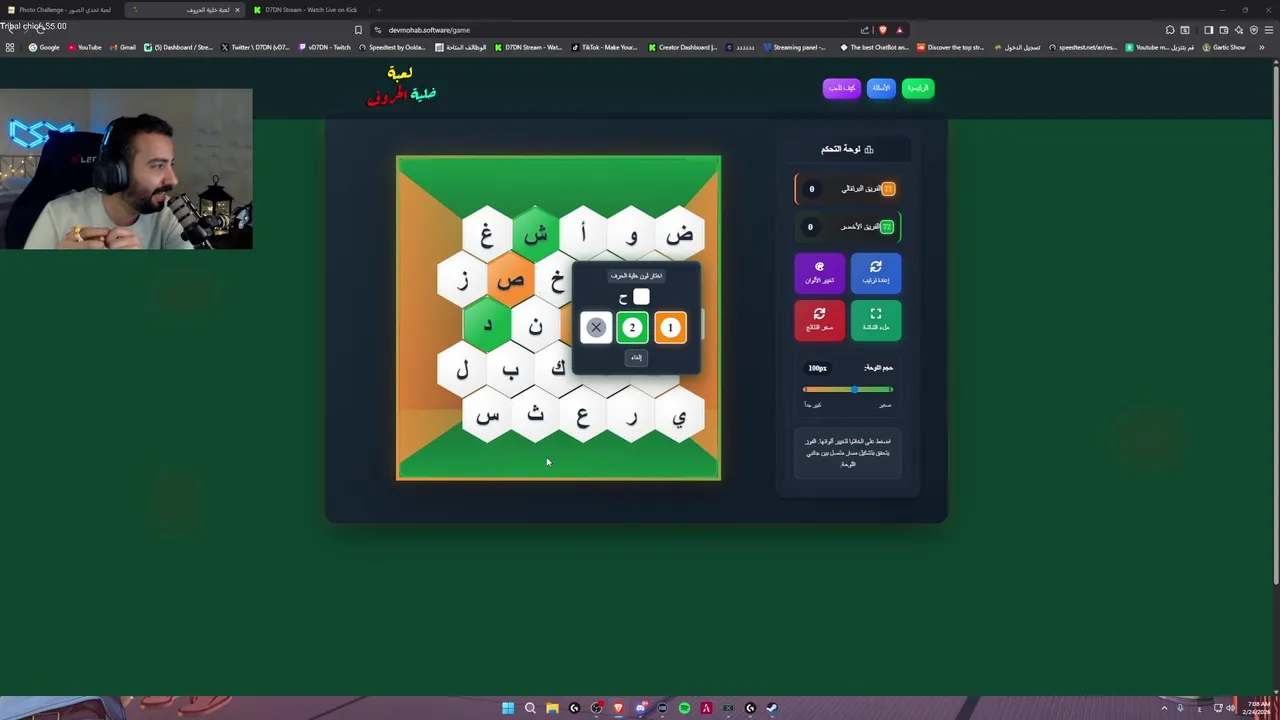The width and height of the screenshot is (1280, 720).
Task: Open Brave browser from taskbar
Action: tap(618, 708)
